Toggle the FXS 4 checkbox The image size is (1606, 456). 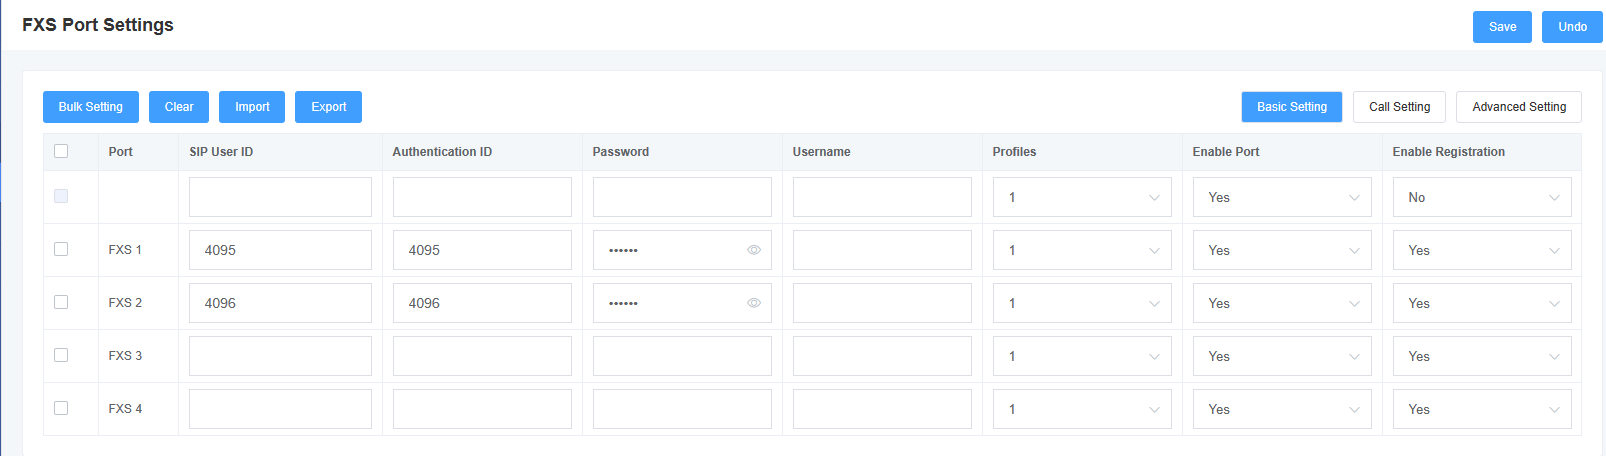point(61,408)
